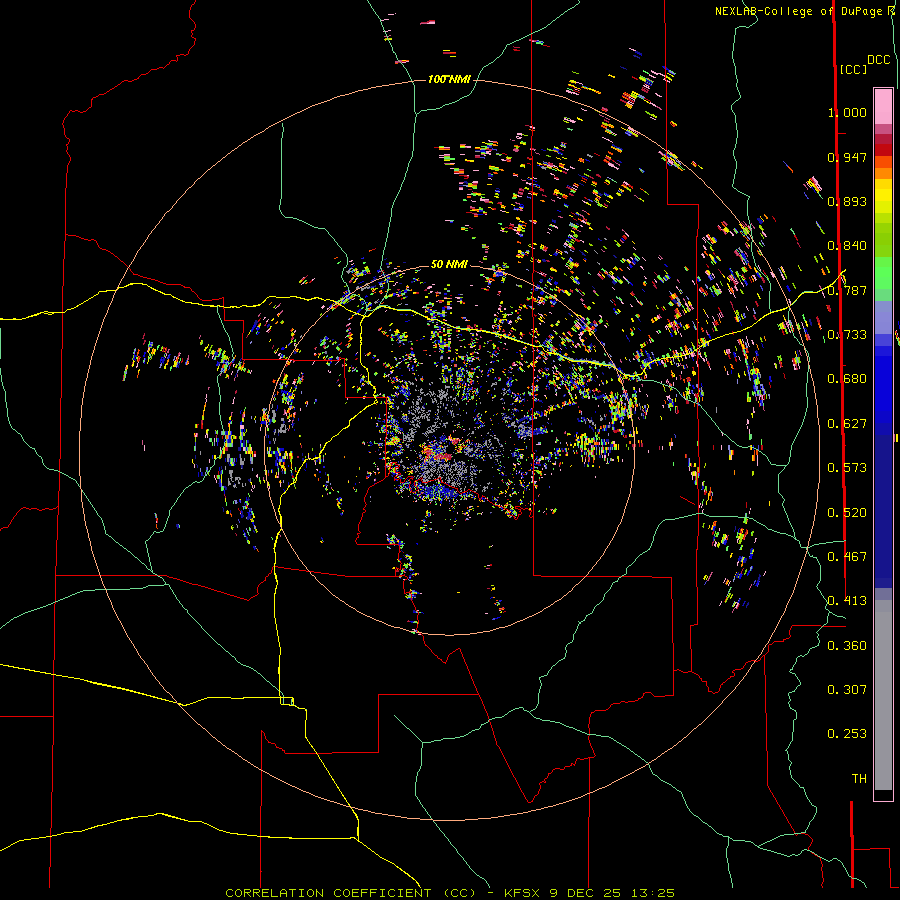Click the 9 DEC 25 13:25 timestamp
The image size is (900, 900).
click(x=611, y=893)
